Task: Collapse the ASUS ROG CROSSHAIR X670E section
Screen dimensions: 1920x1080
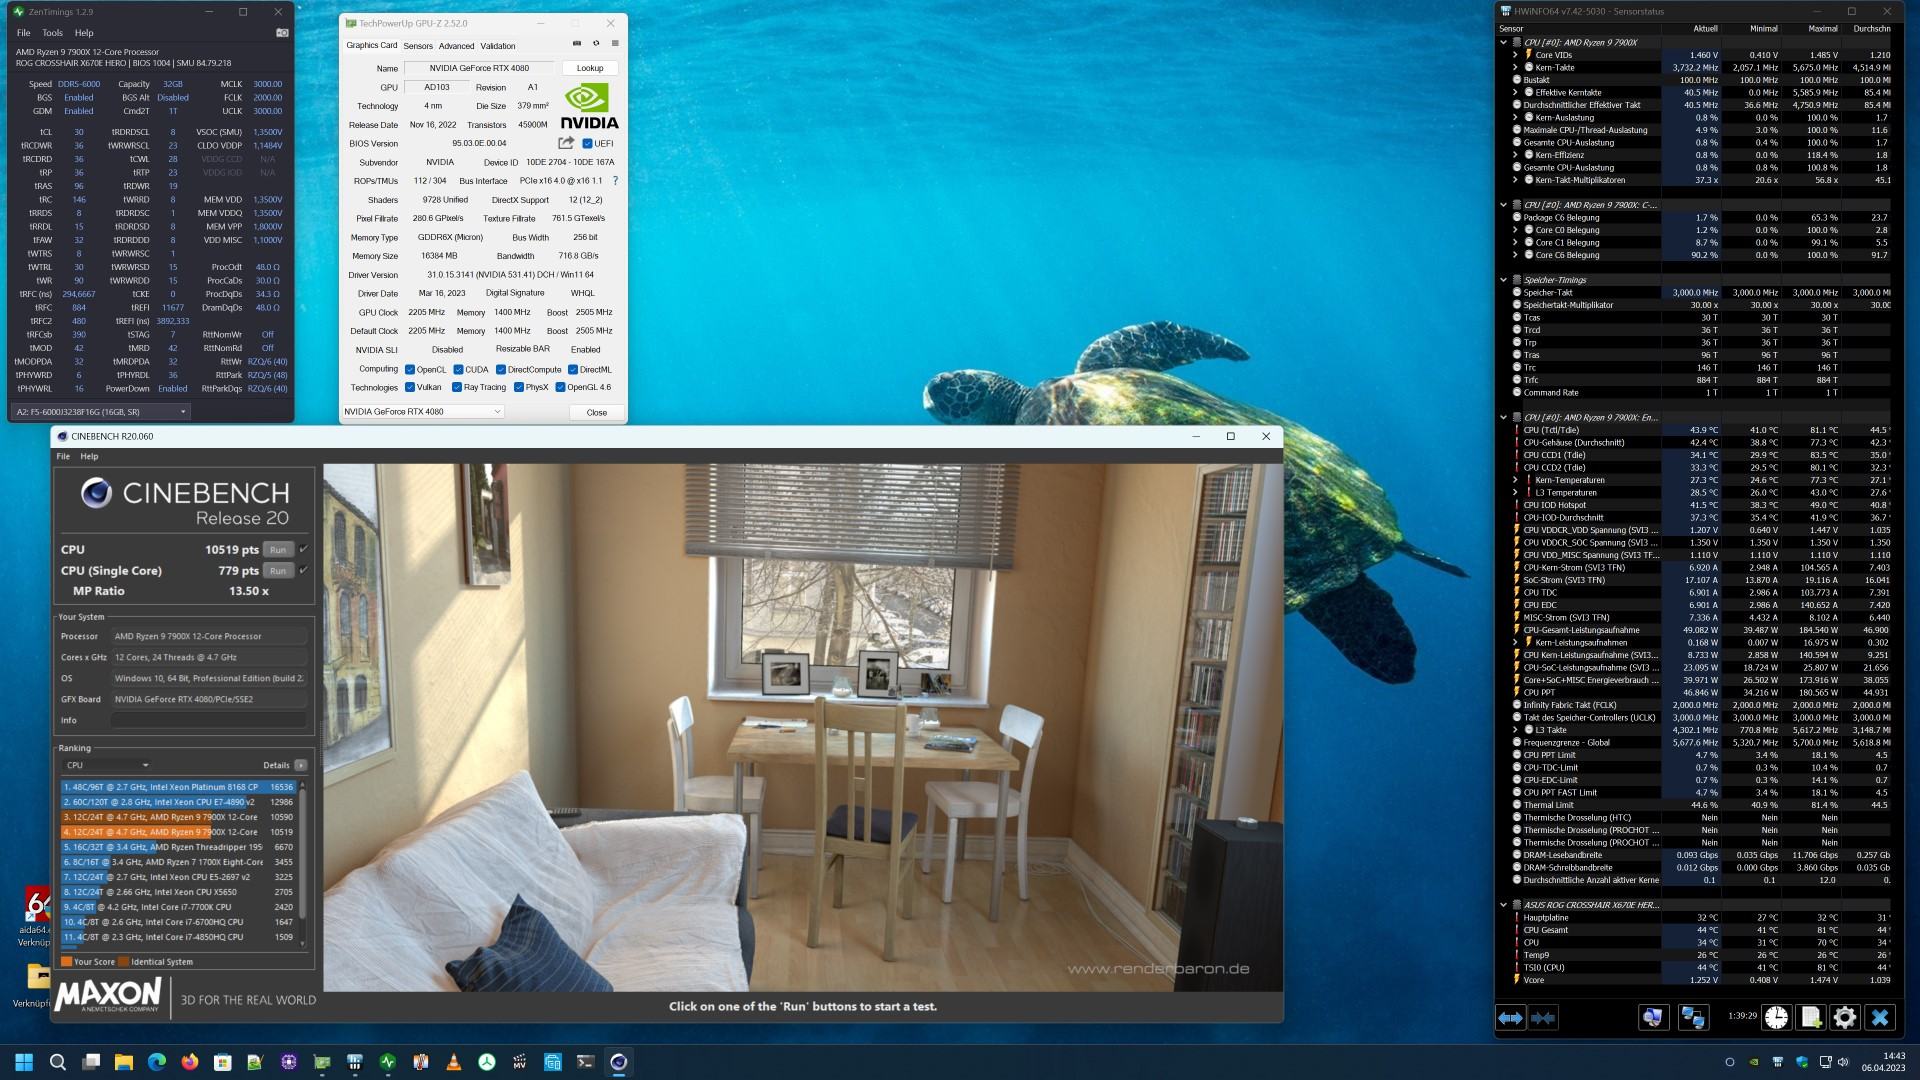Action: click(x=1503, y=905)
